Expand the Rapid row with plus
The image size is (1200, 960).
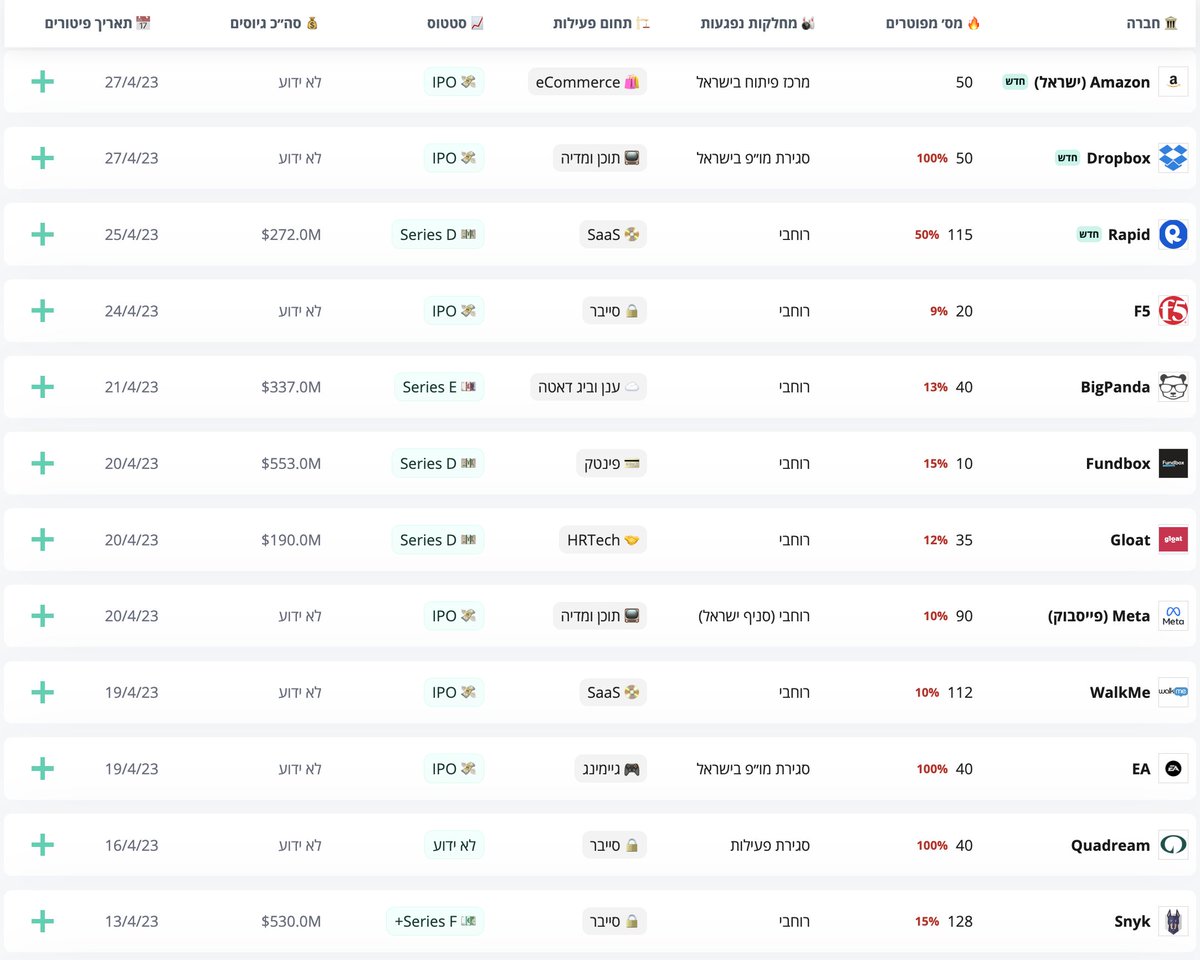[42, 234]
